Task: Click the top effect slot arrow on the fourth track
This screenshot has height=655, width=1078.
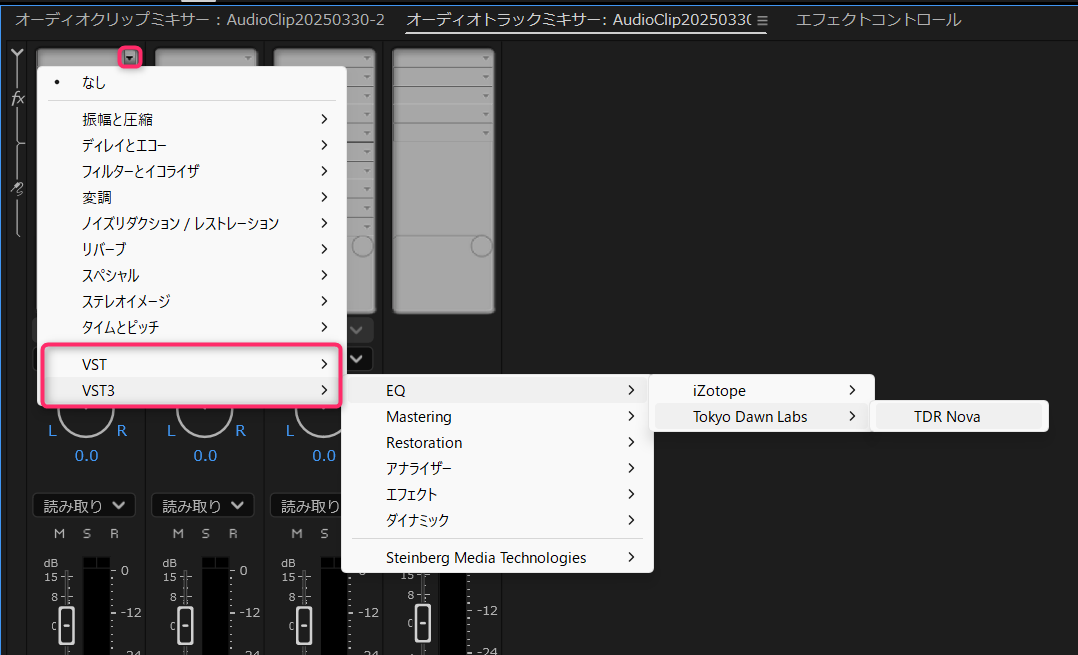Action: pos(486,59)
